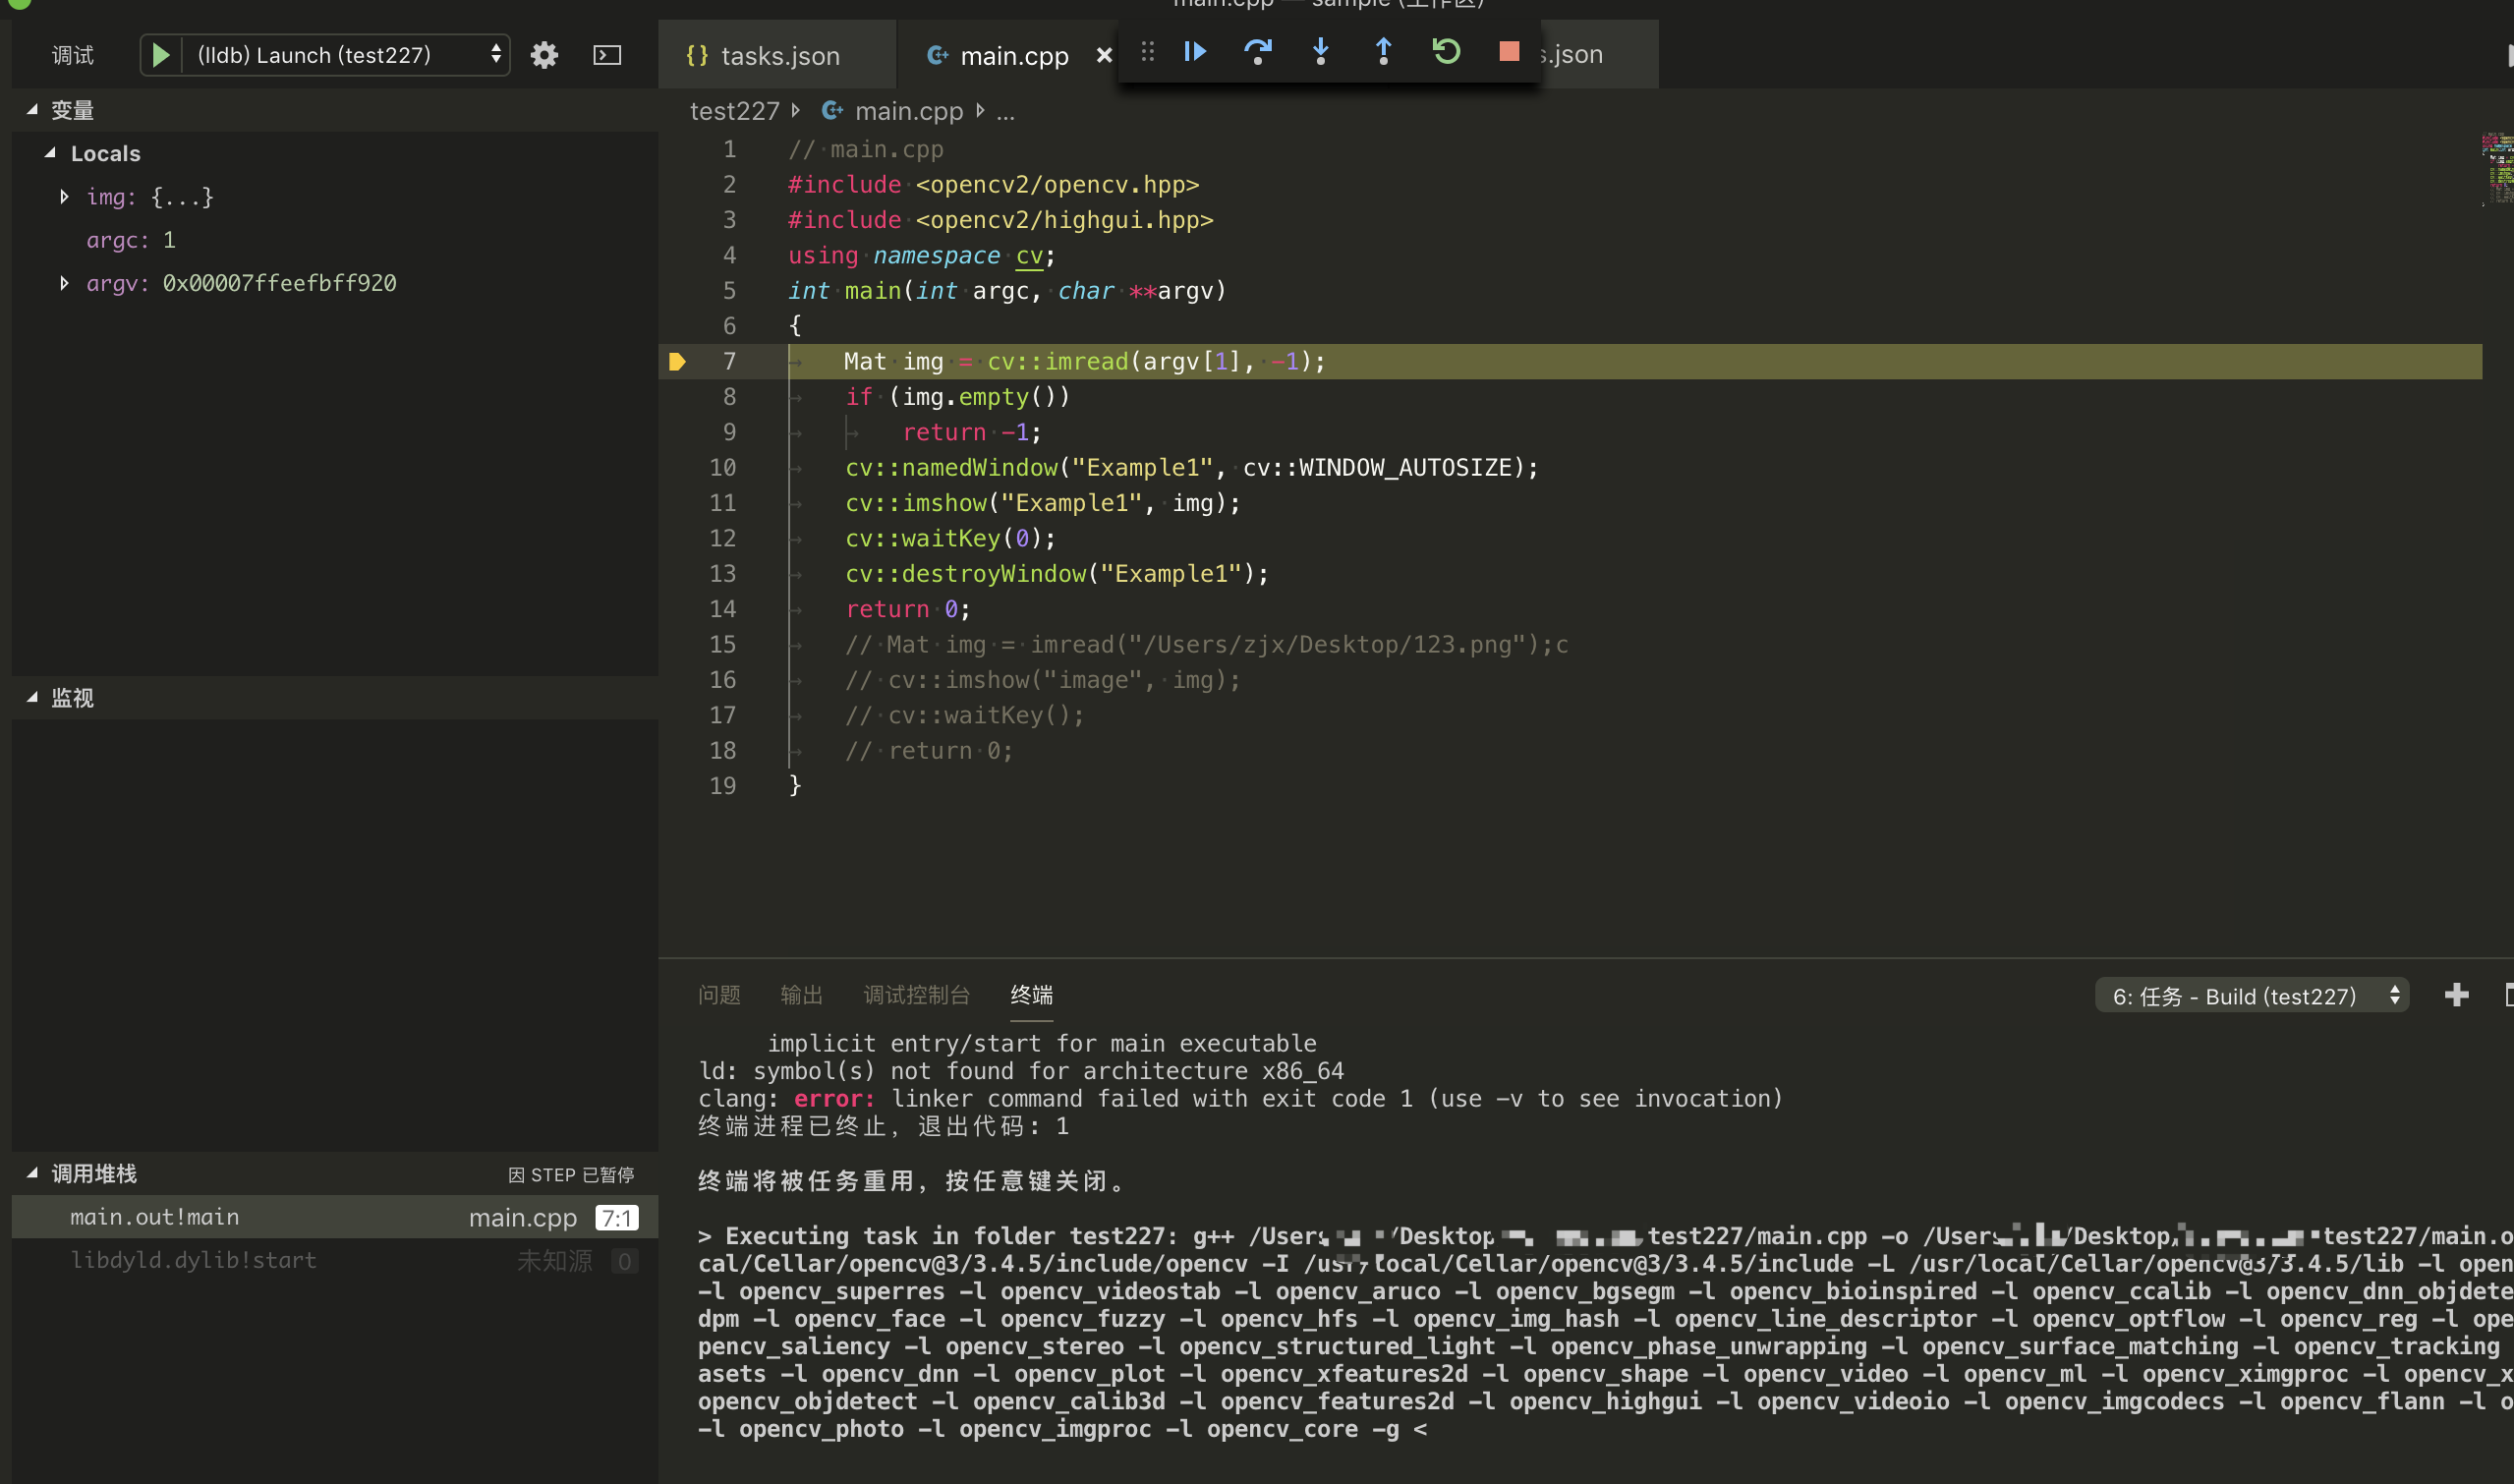The image size is (2514, 1484).
Task: Toggle the breakpoint on line 7
Action: [x=677, y=362]
